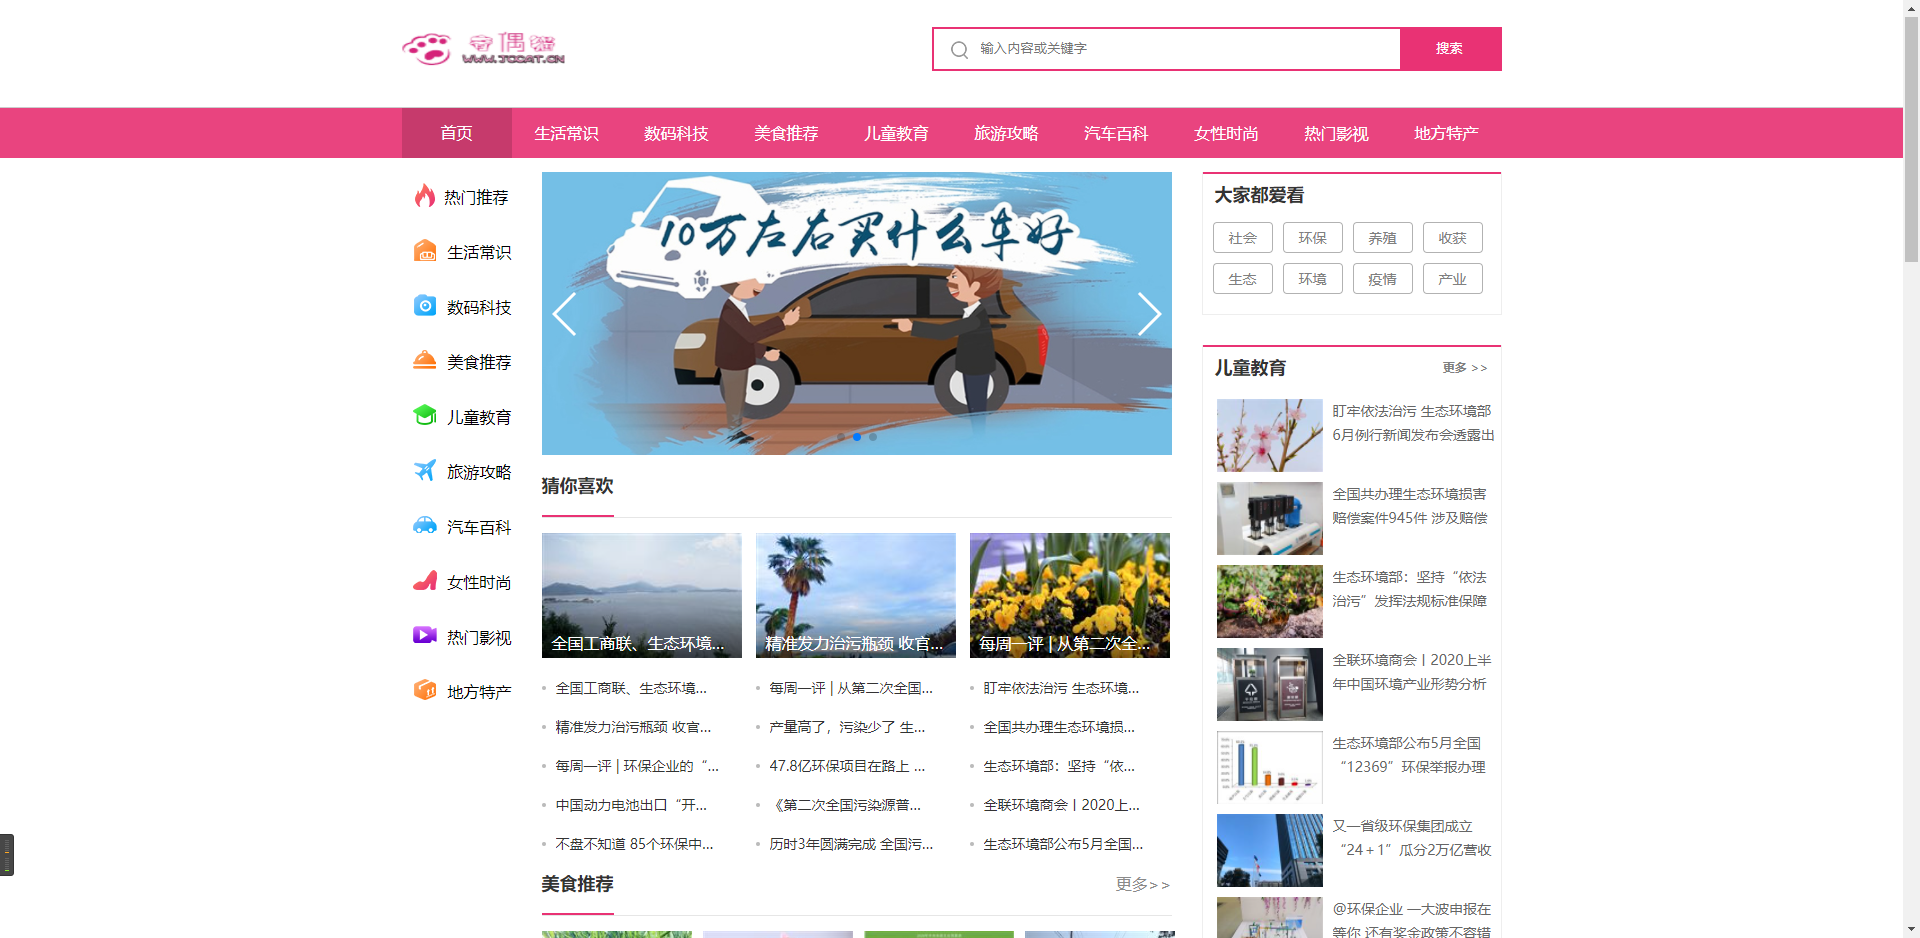
Task: Open 旅游攻略 in the top navigation bar
Action: tap(1007, 133)
